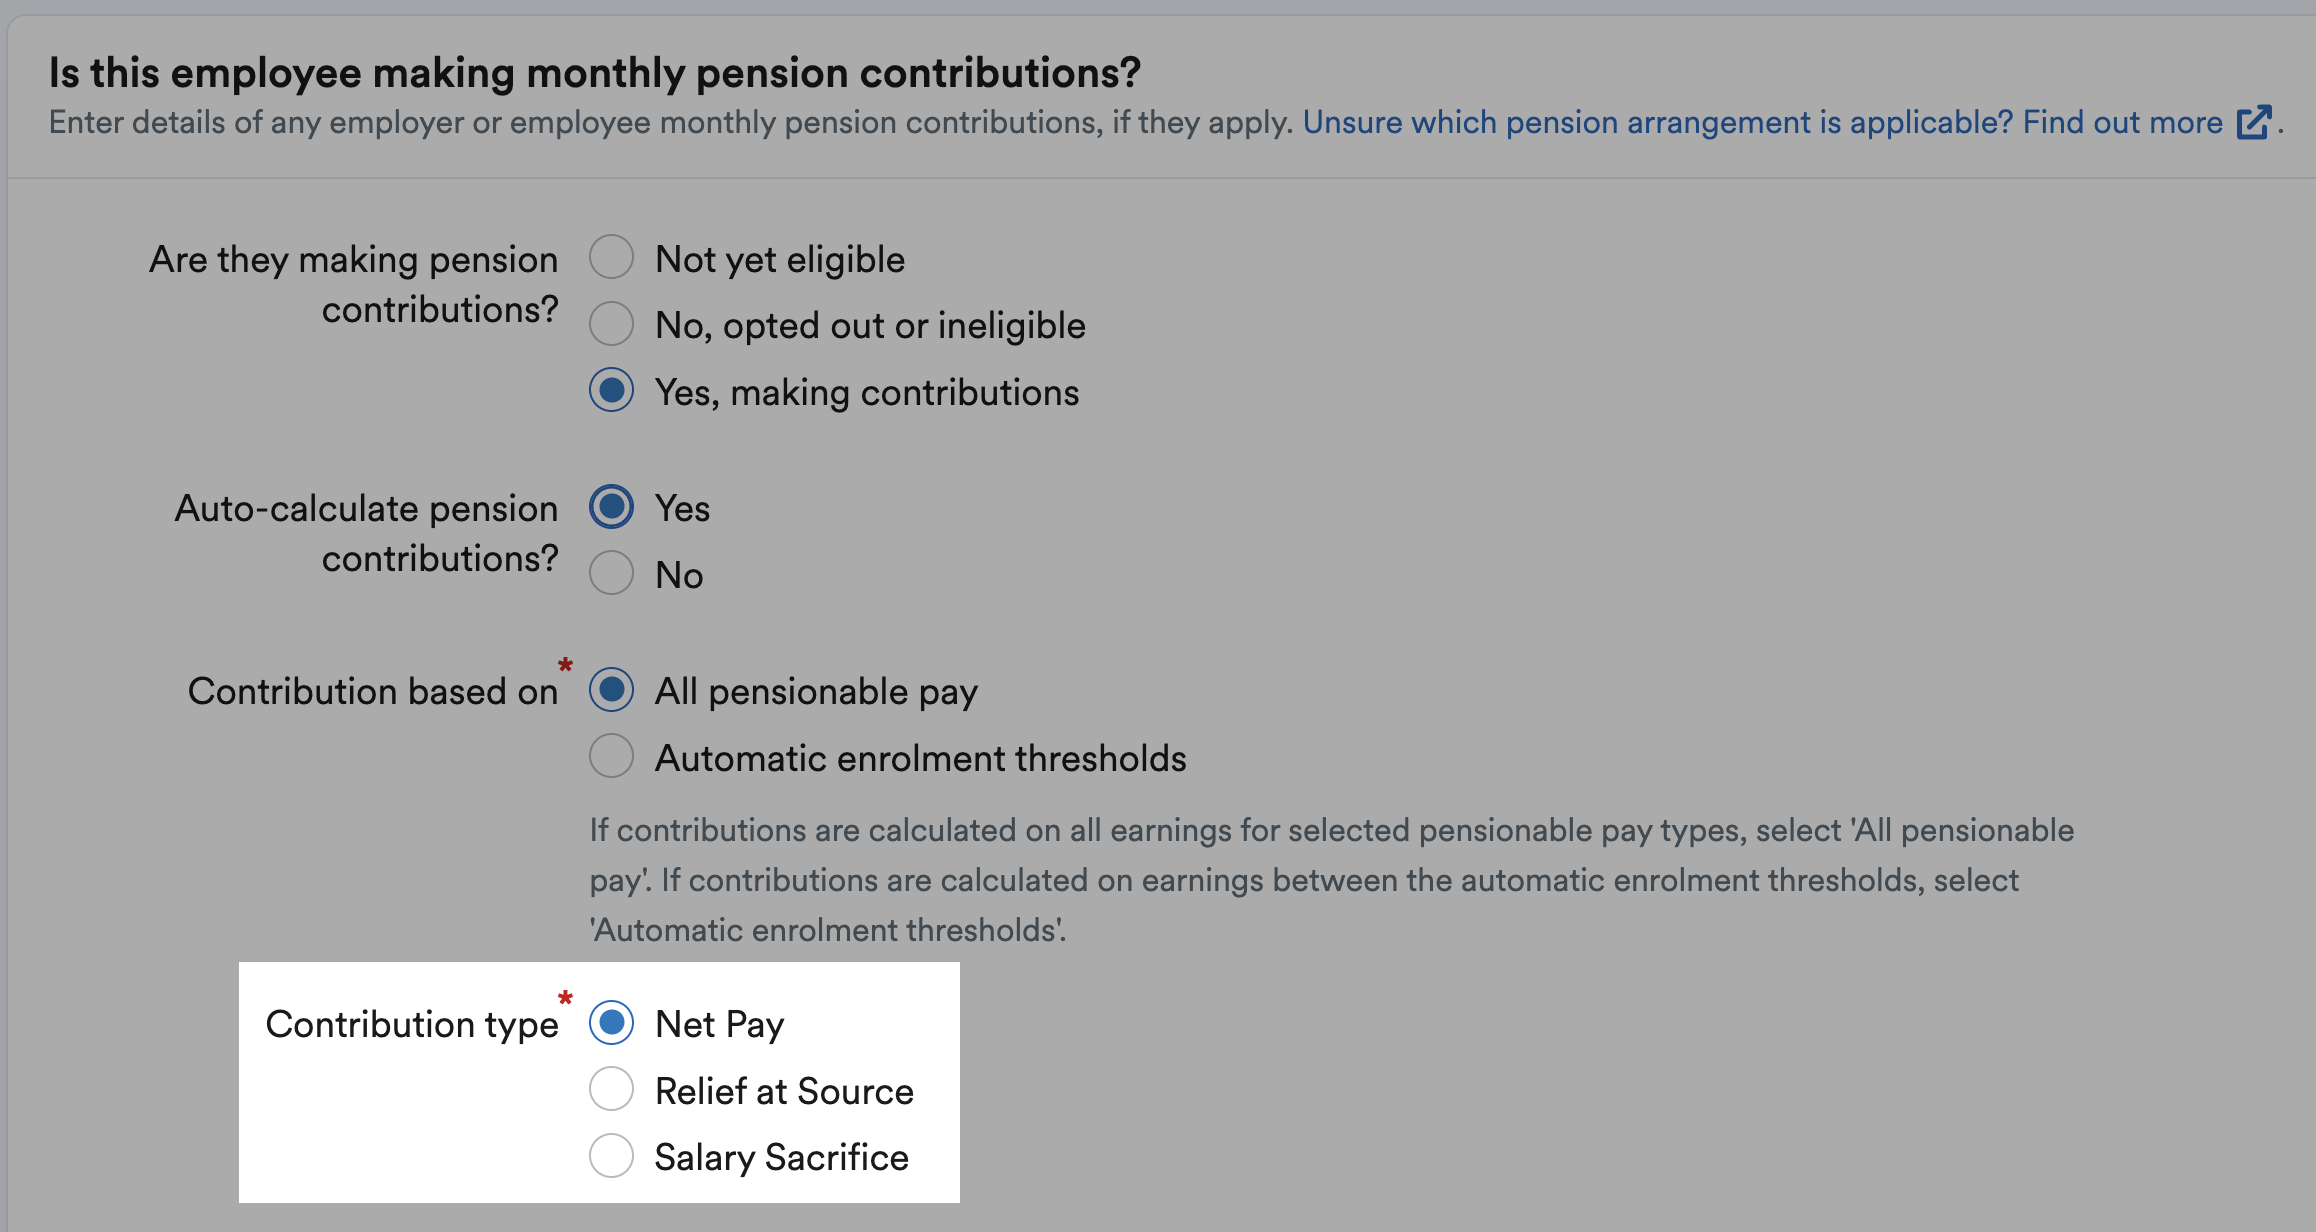Viewport: 2316px width, 1232px height.
Task: Select "Yes, making contributions"
Action: tap(611, 390)
